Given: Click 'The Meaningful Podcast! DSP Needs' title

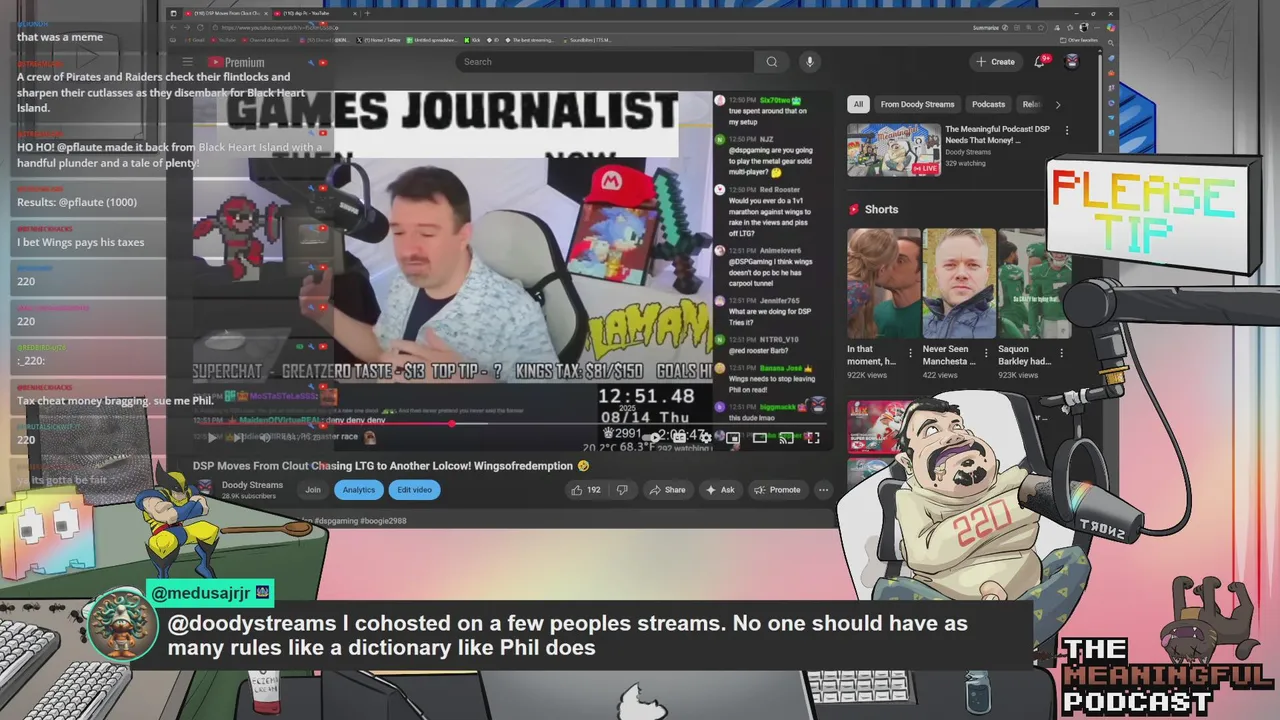Looking at the screenshot, I should pos(998,135).
